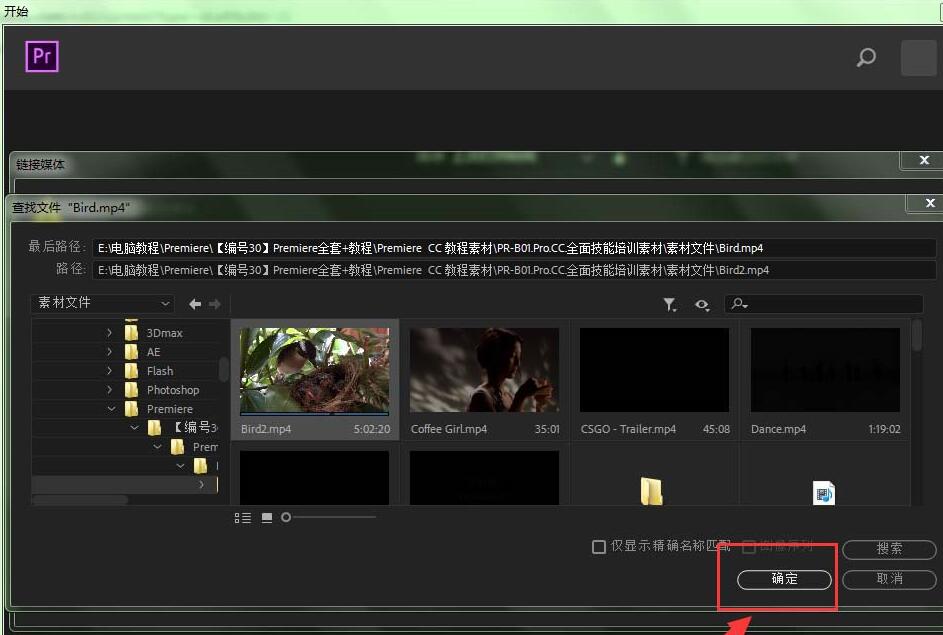Switch to list view
The image size is (943, 635).
tap(243, 518)
